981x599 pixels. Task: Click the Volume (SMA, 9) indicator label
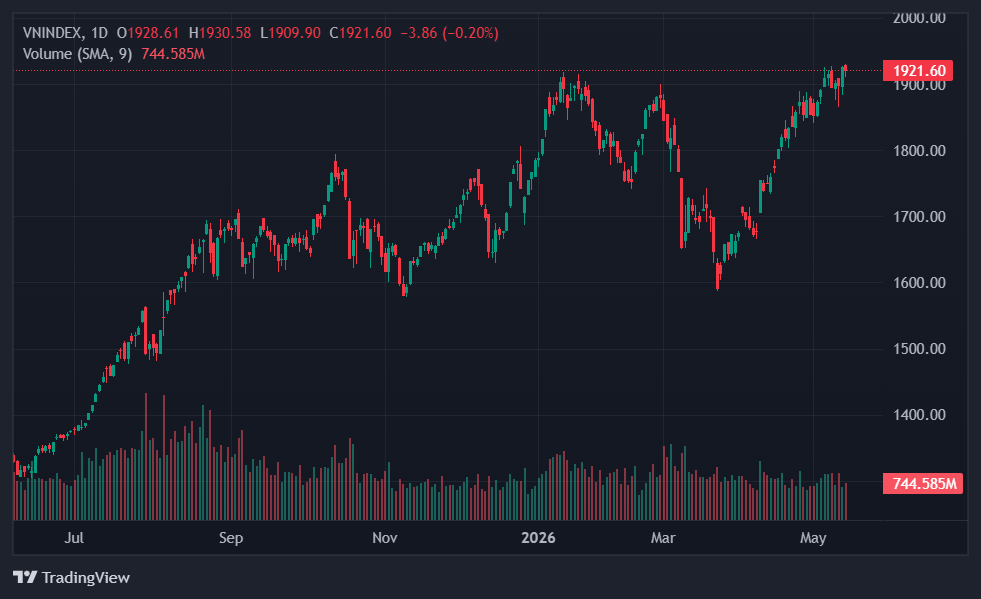(x=78, y=54)
